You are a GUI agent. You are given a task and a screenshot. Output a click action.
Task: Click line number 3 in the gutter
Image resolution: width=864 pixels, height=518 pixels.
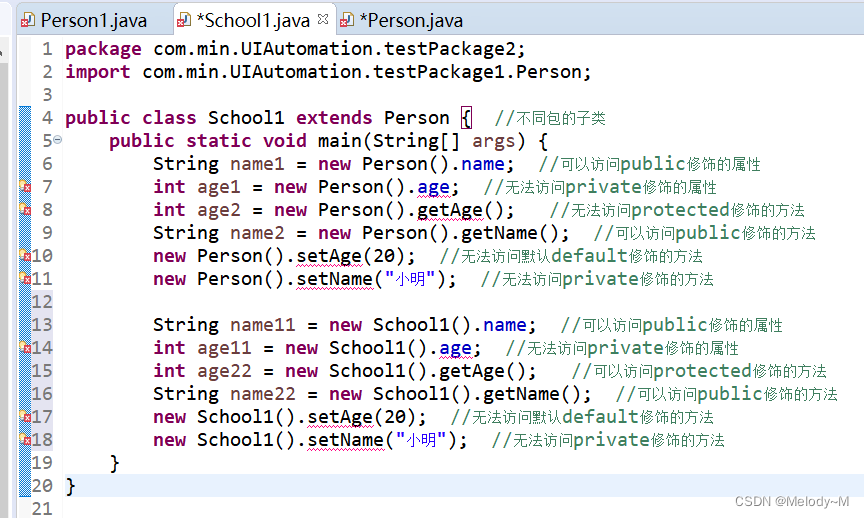point(47,95)
